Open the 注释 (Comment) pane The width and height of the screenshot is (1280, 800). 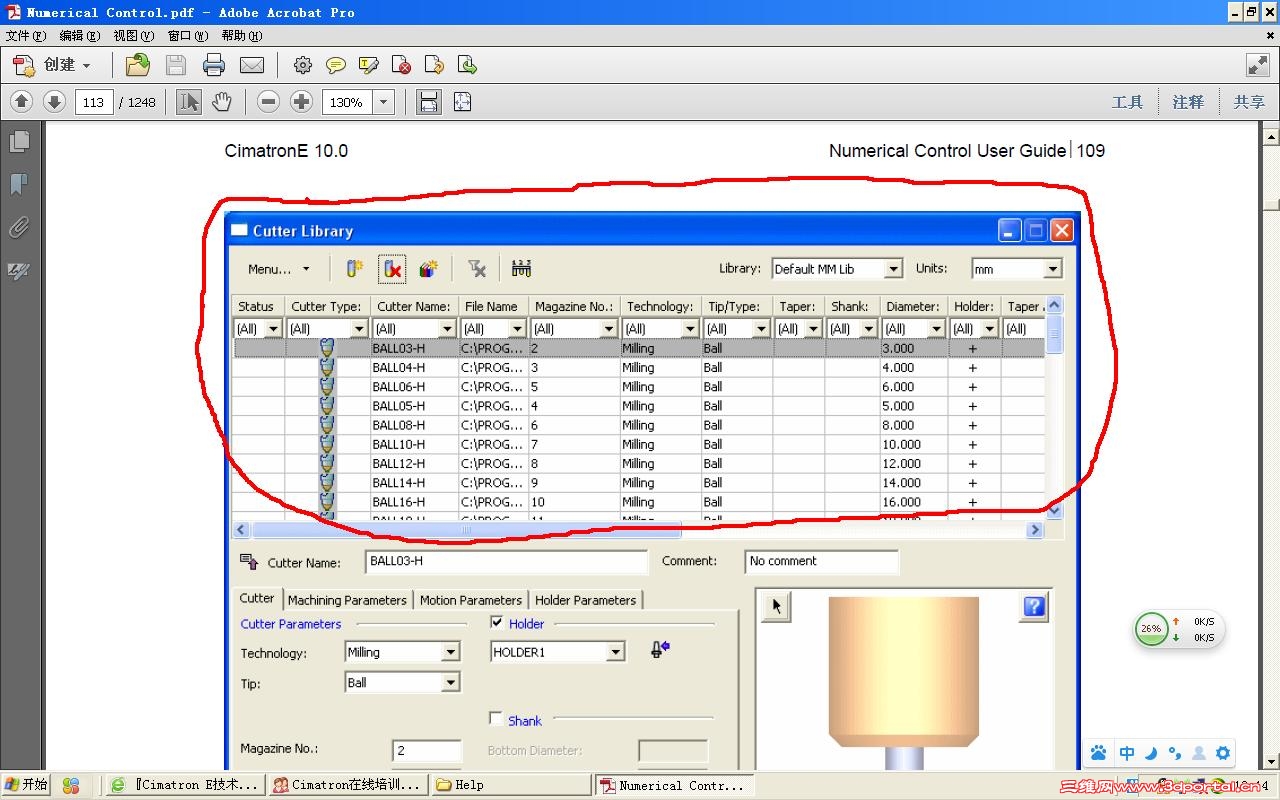click(x=1188, y=102)
